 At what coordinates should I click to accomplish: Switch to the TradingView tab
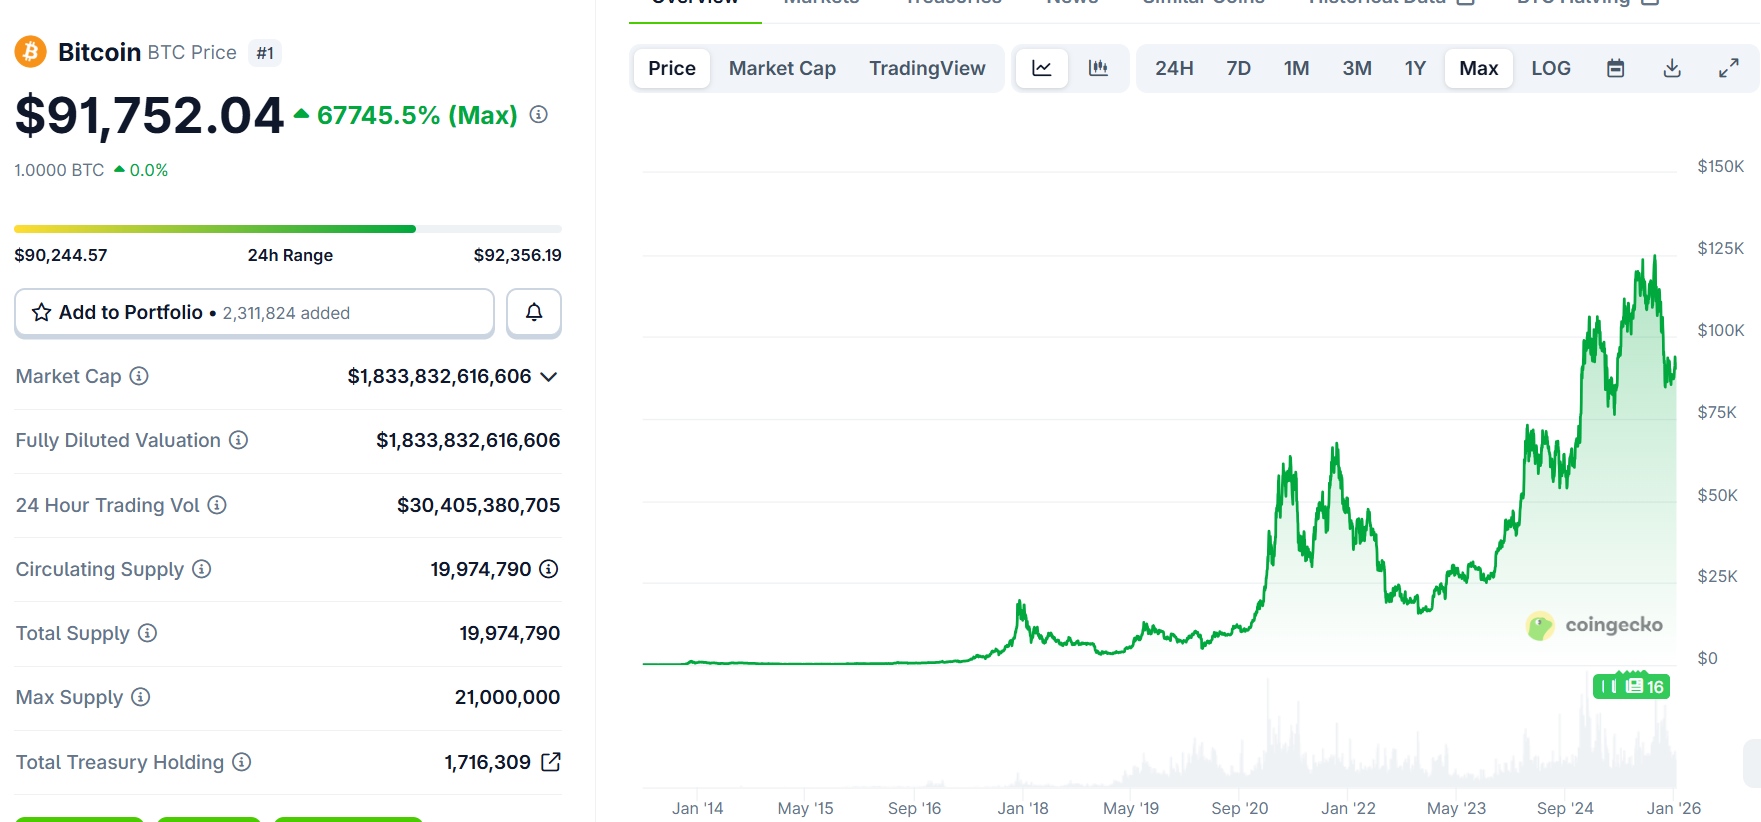pos(927,68)
